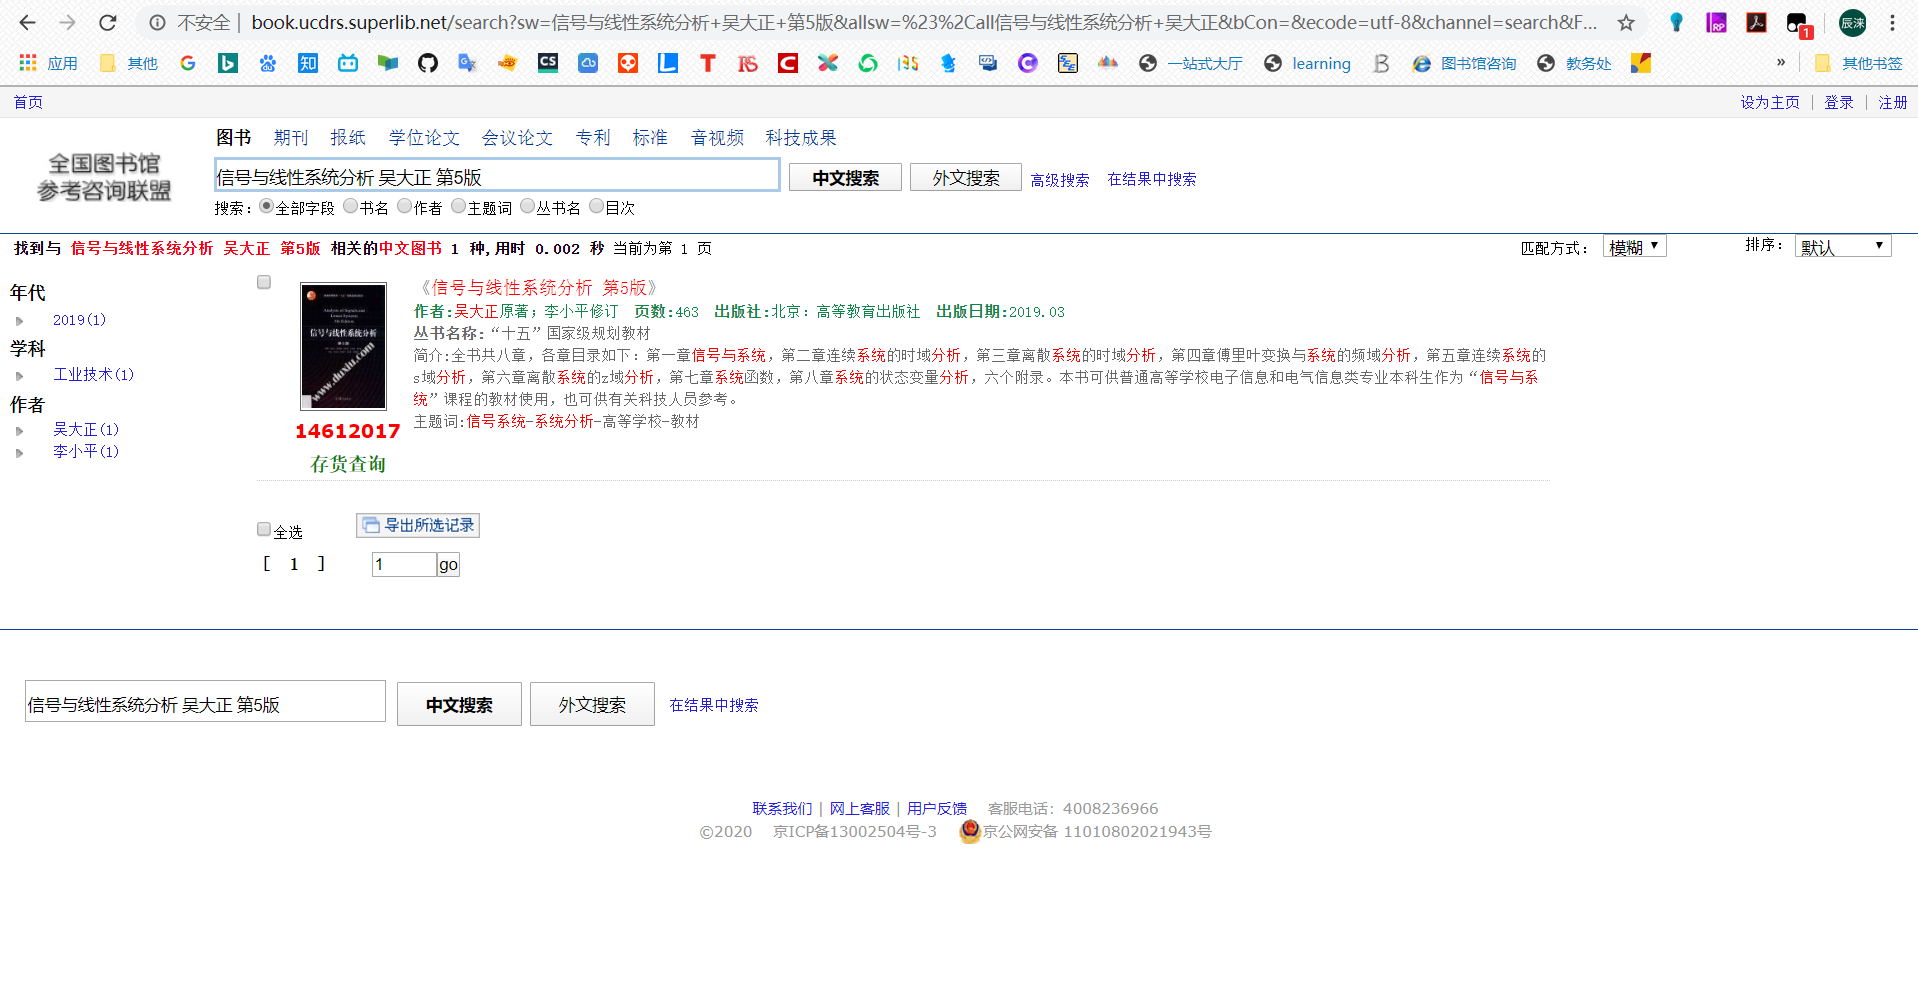Open the Baidu bookmark icon

click(x=267, y=63)
